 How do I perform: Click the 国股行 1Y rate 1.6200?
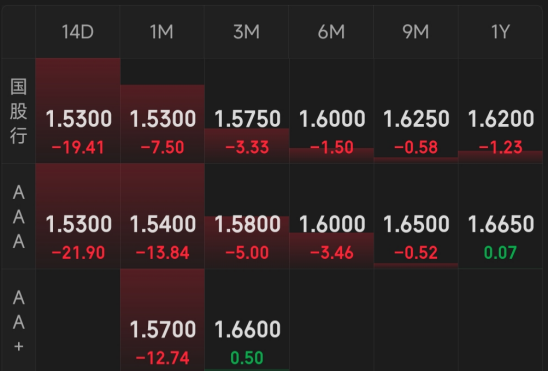click(501, 119)
